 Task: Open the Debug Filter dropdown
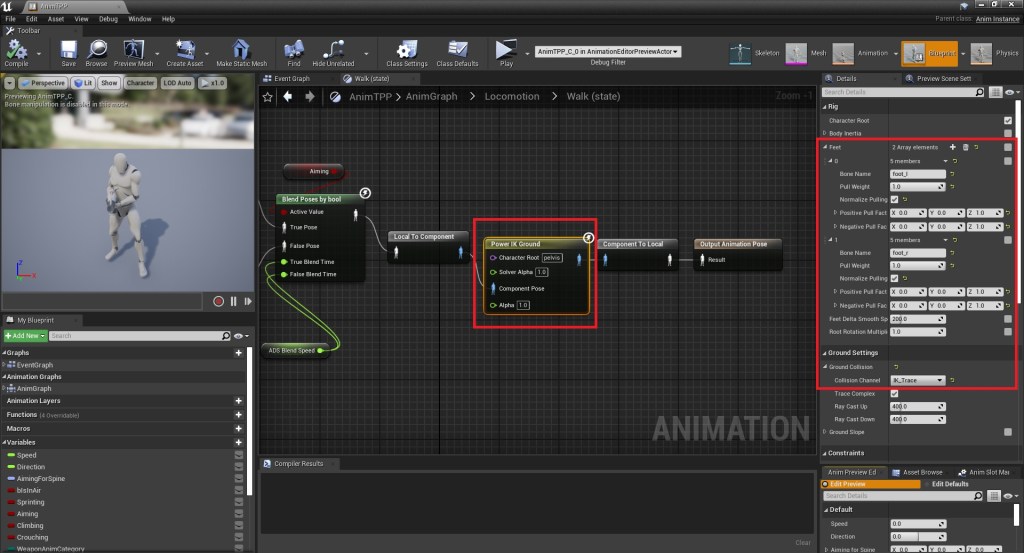[608, 51]
